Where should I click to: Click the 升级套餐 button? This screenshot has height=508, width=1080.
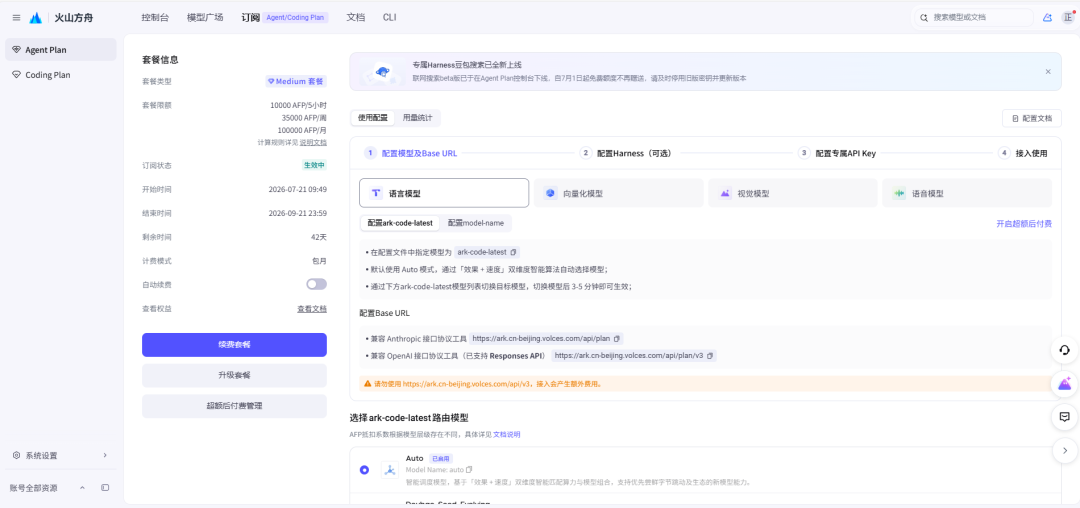[234, 376]
